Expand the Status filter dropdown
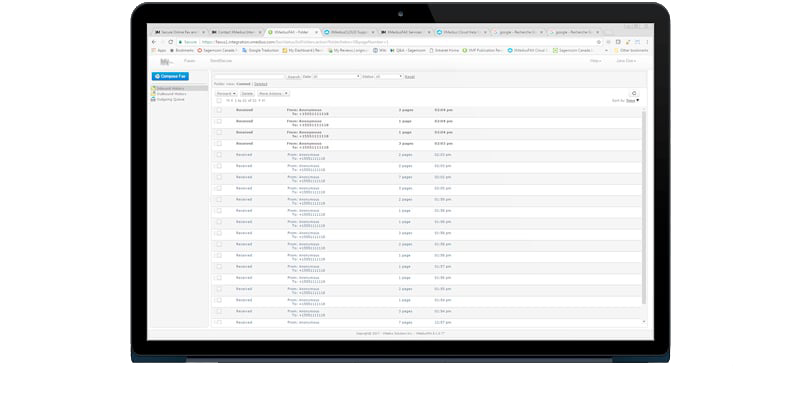The image size is (800, 393). pos(389,77)
